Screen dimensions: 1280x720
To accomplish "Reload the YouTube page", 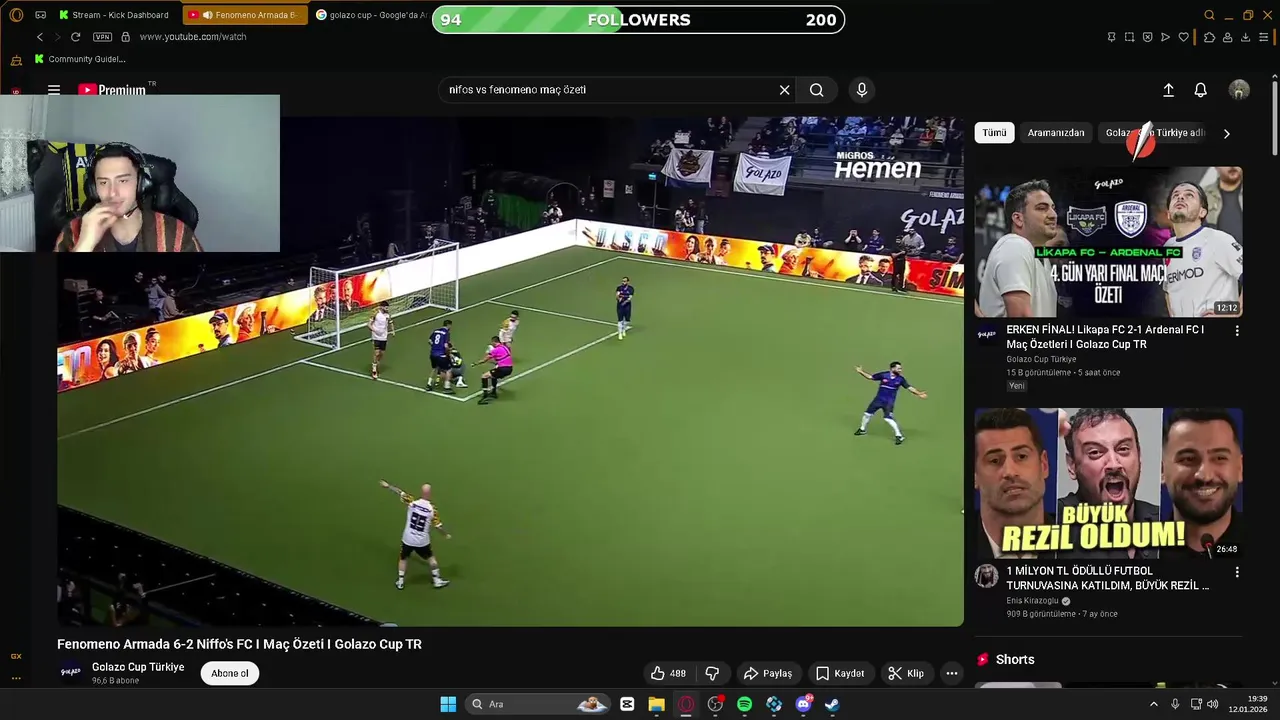I will 75,37.
